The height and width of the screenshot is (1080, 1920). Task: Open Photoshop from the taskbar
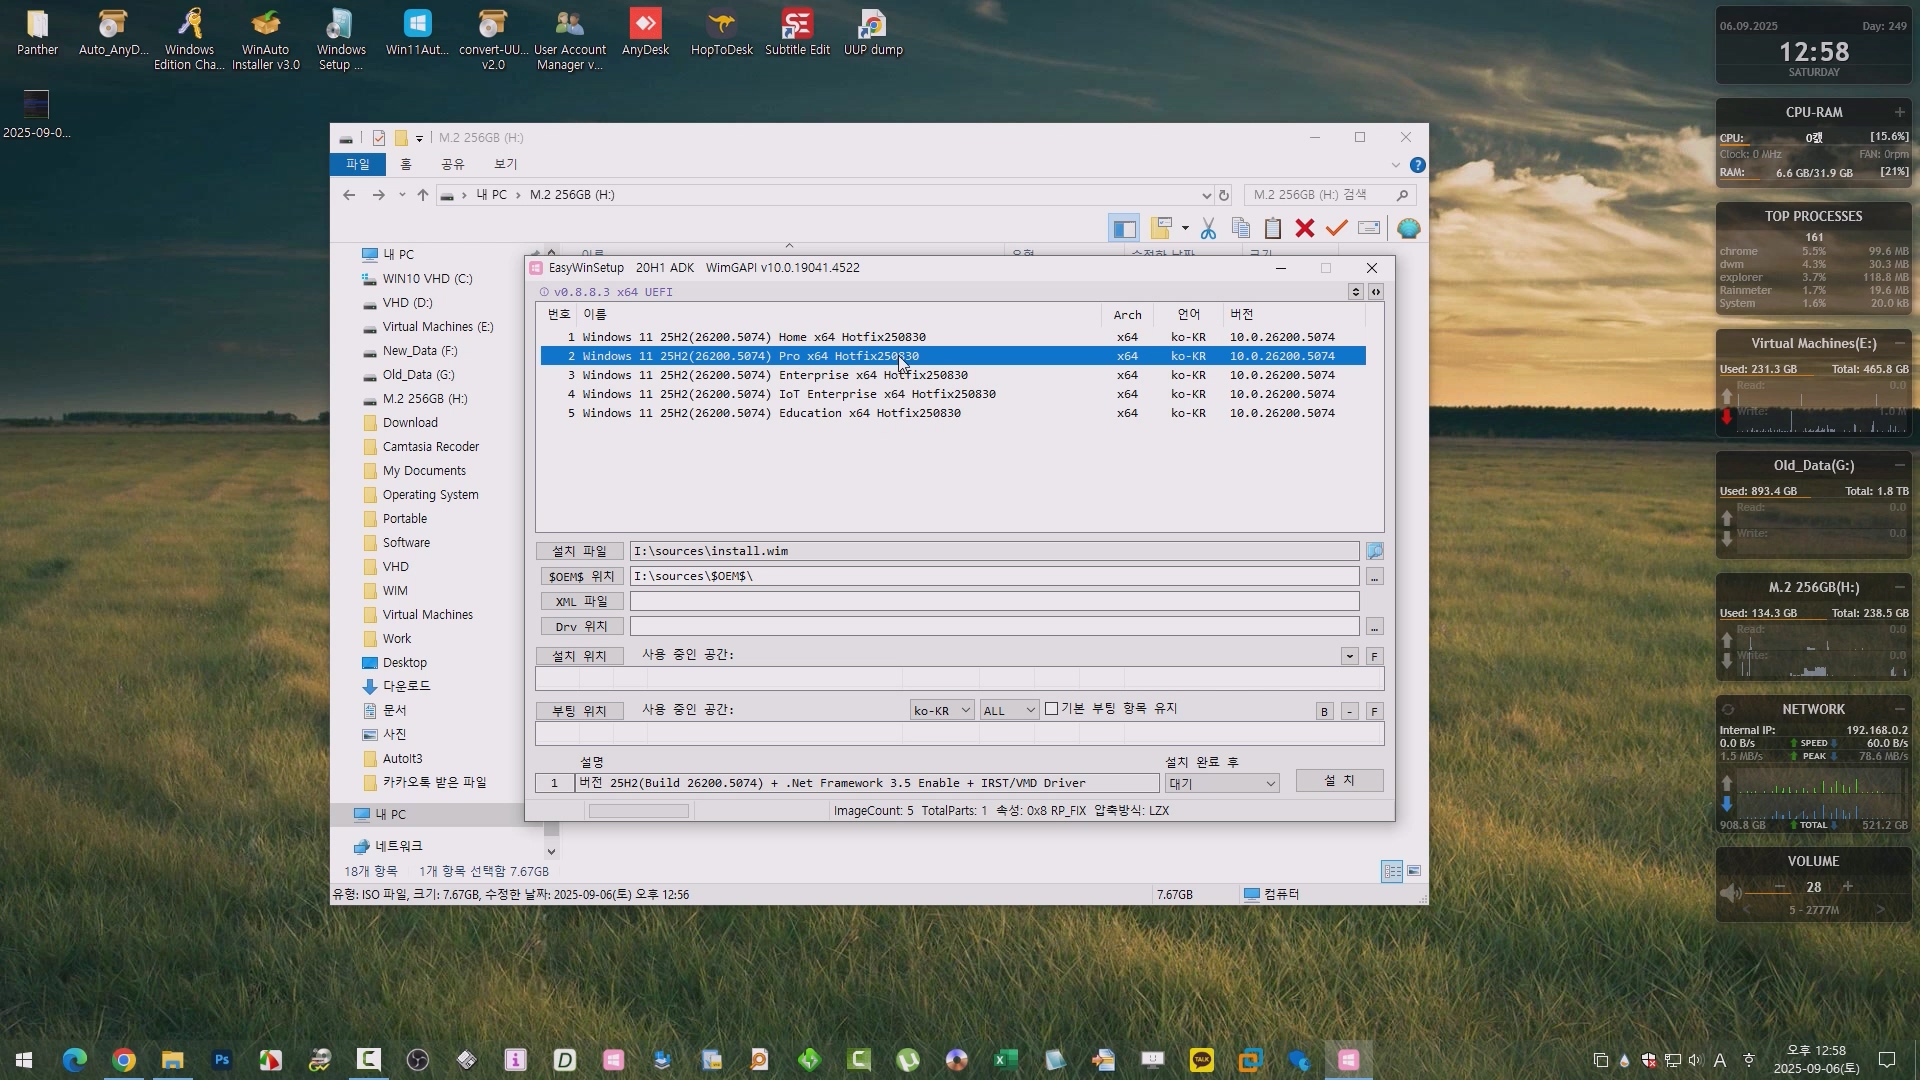222,1060
